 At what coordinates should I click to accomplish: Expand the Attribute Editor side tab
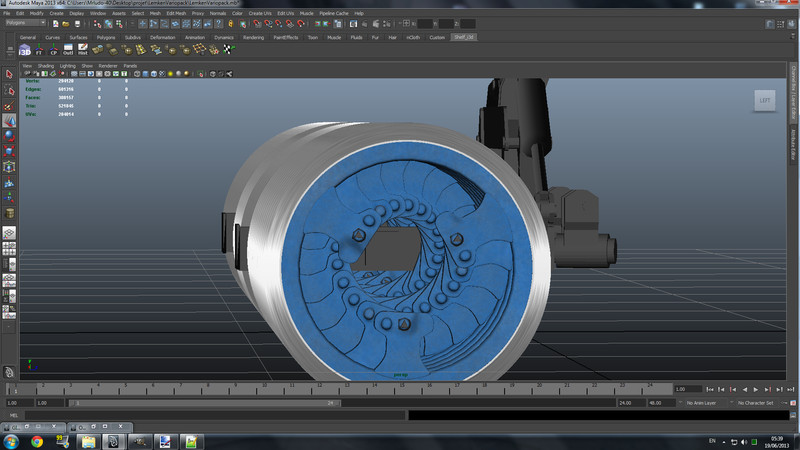[x=793, y=145]
